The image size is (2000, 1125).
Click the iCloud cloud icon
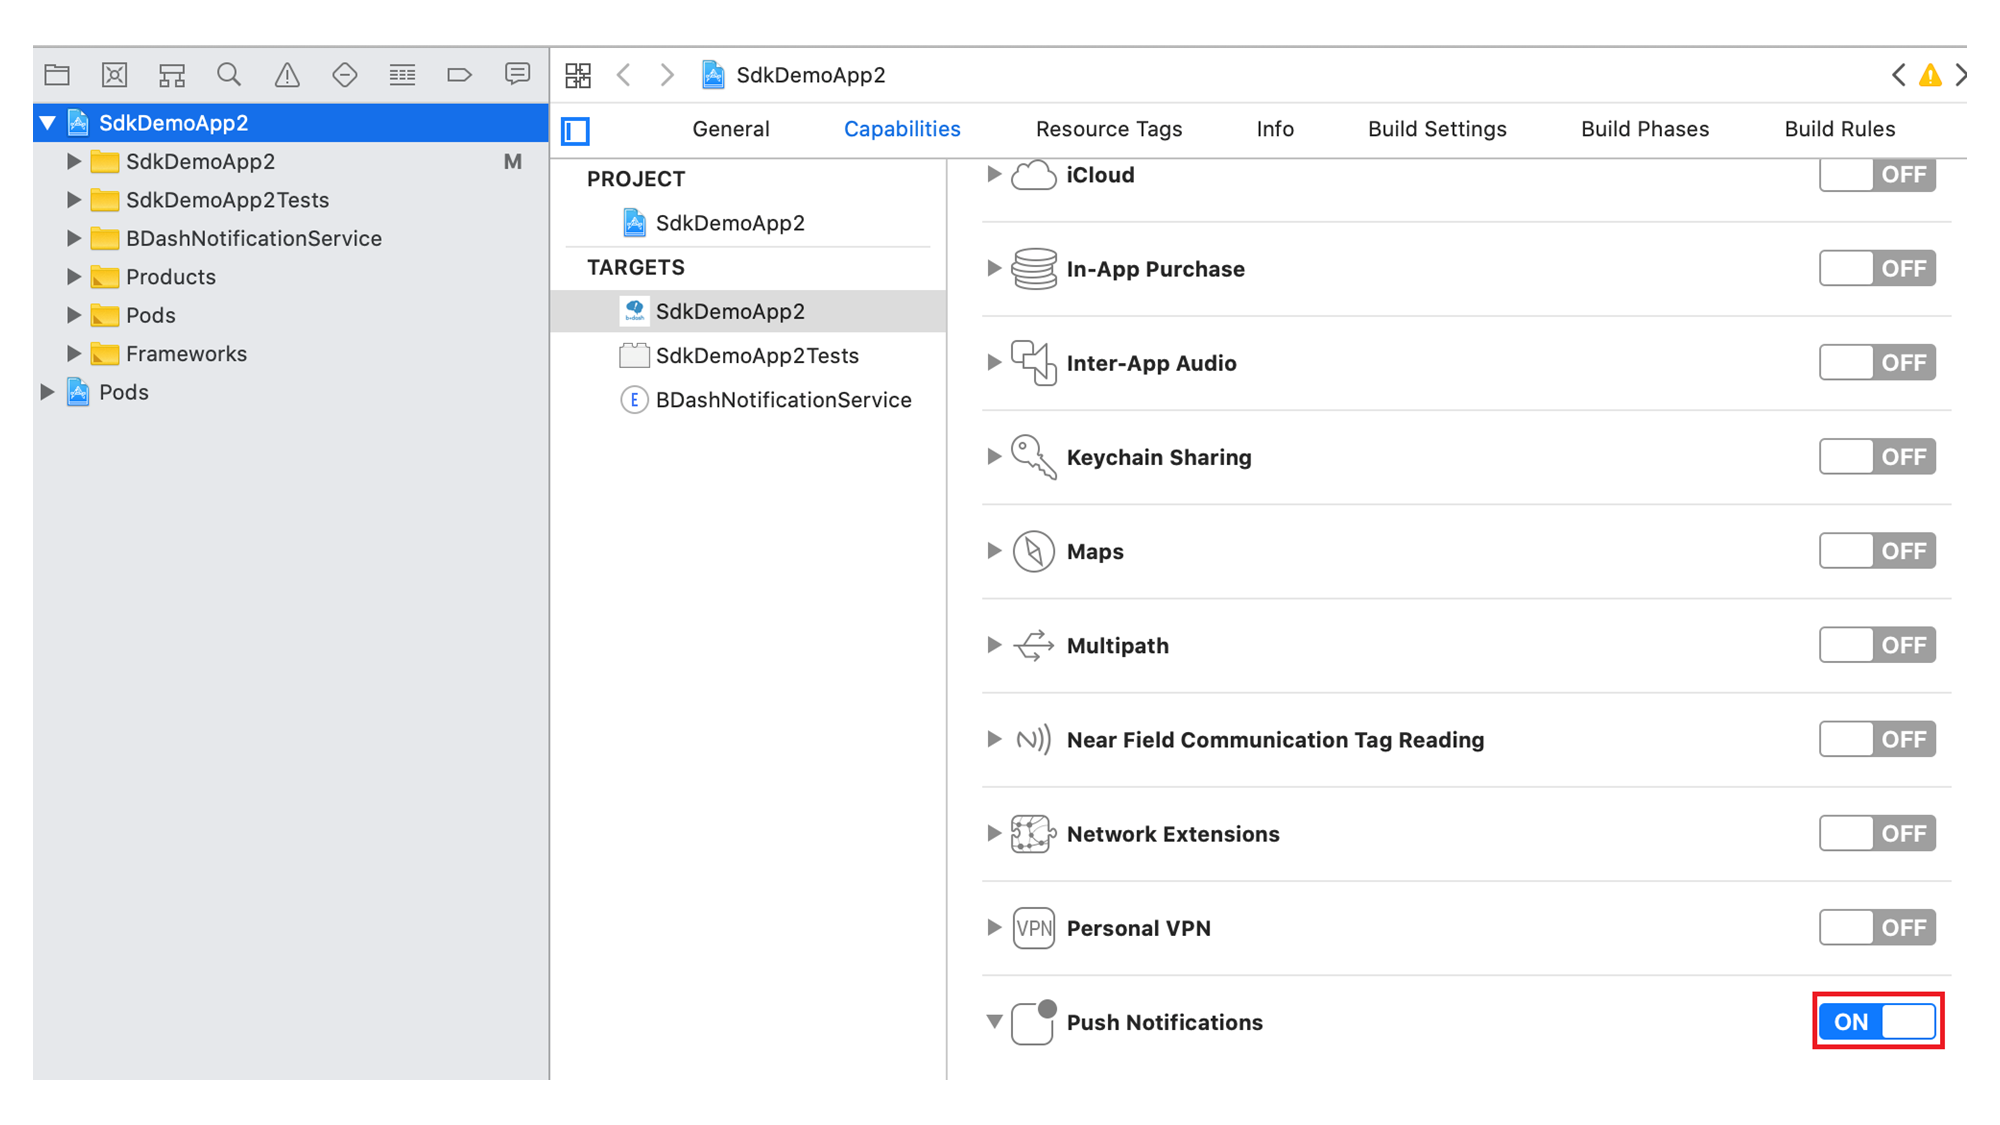tap(1033, 175)
